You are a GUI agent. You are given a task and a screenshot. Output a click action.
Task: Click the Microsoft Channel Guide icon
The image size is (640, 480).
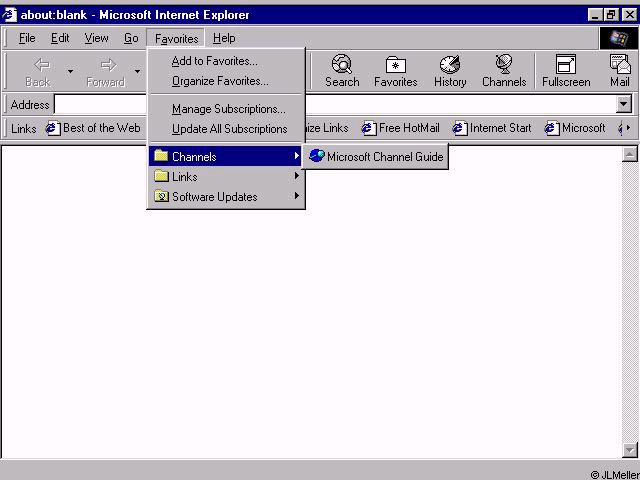(x=317, y=156)
